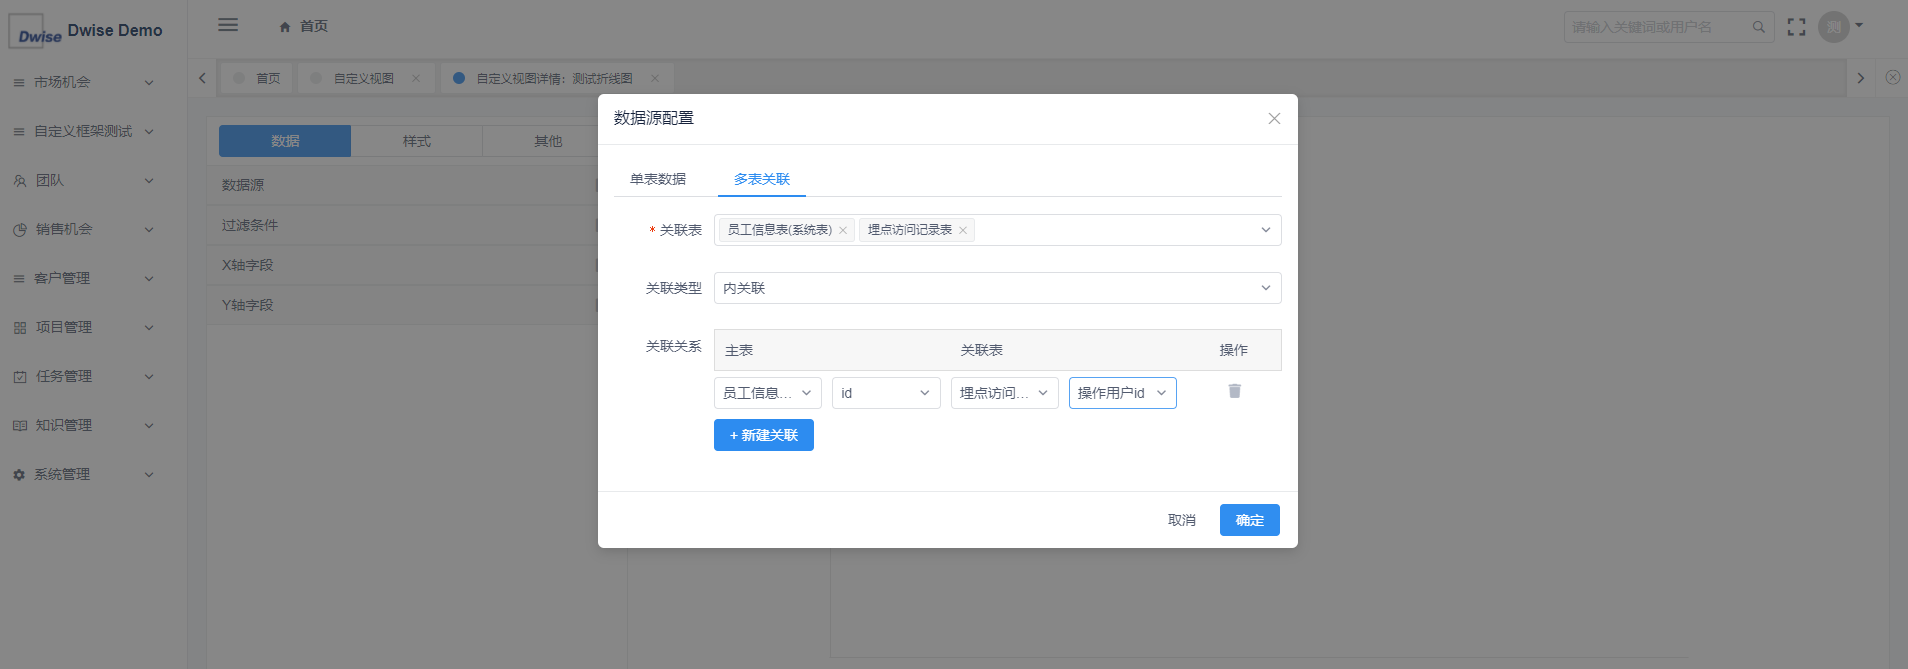Click the X轴字段 row
1908x669 pixels.
point(403,265)
